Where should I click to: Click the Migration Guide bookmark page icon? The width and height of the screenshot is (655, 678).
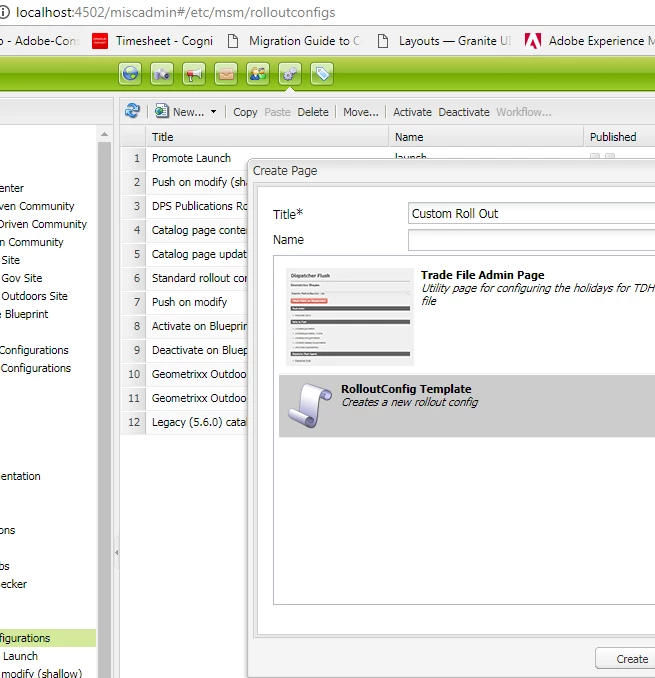coord(233,41)
